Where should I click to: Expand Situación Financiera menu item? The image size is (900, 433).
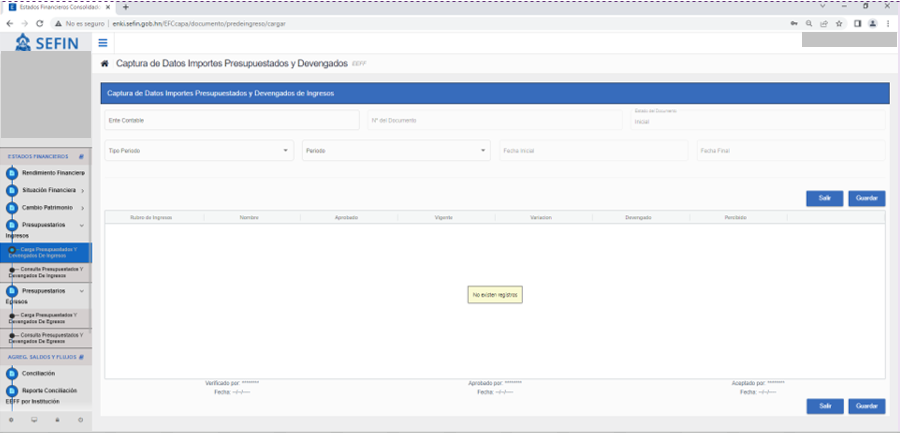click(x=50, y=190)
